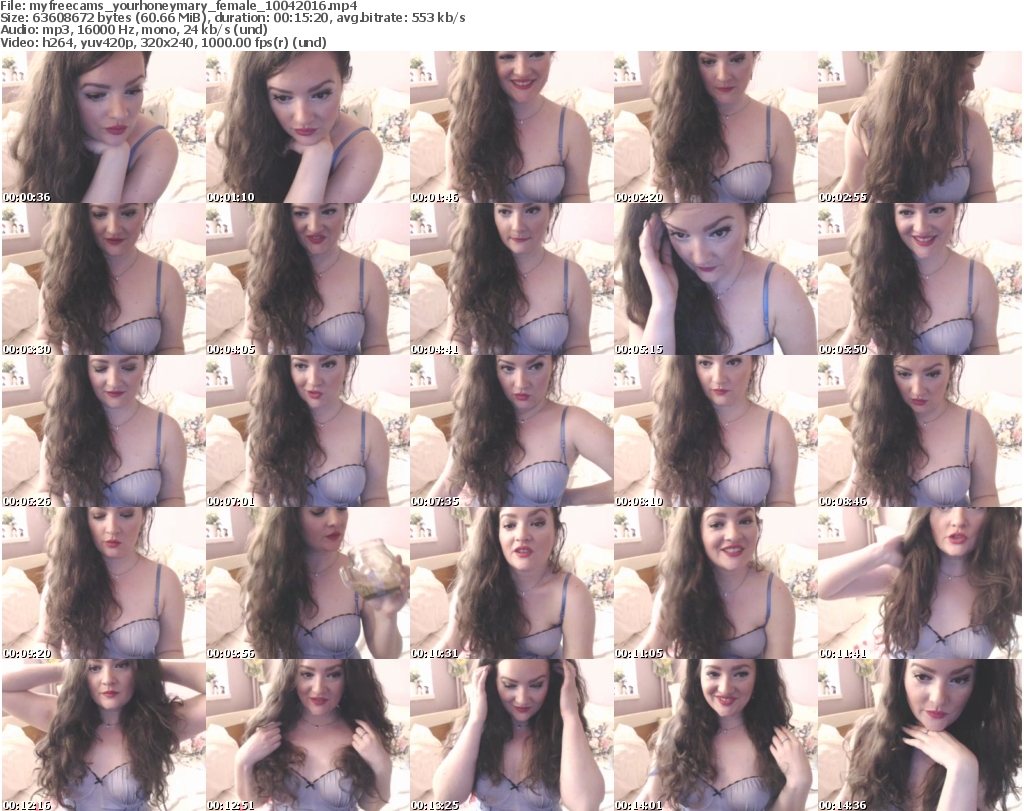Choose the frame at 00:04:41

coord(511,279)
